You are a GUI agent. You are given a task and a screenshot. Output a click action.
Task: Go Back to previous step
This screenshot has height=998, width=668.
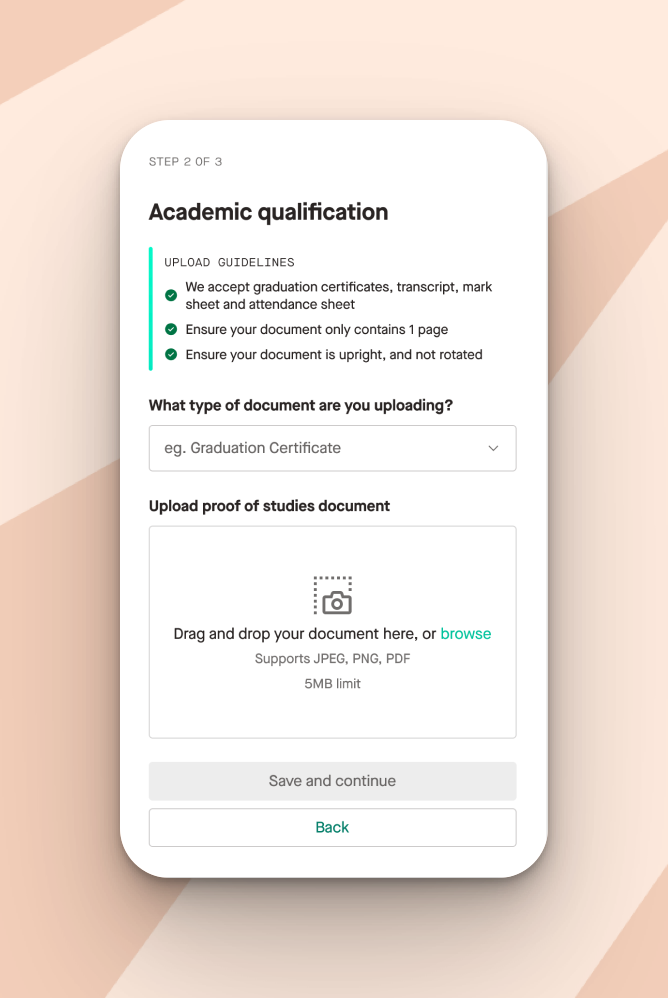pos(333,827)
